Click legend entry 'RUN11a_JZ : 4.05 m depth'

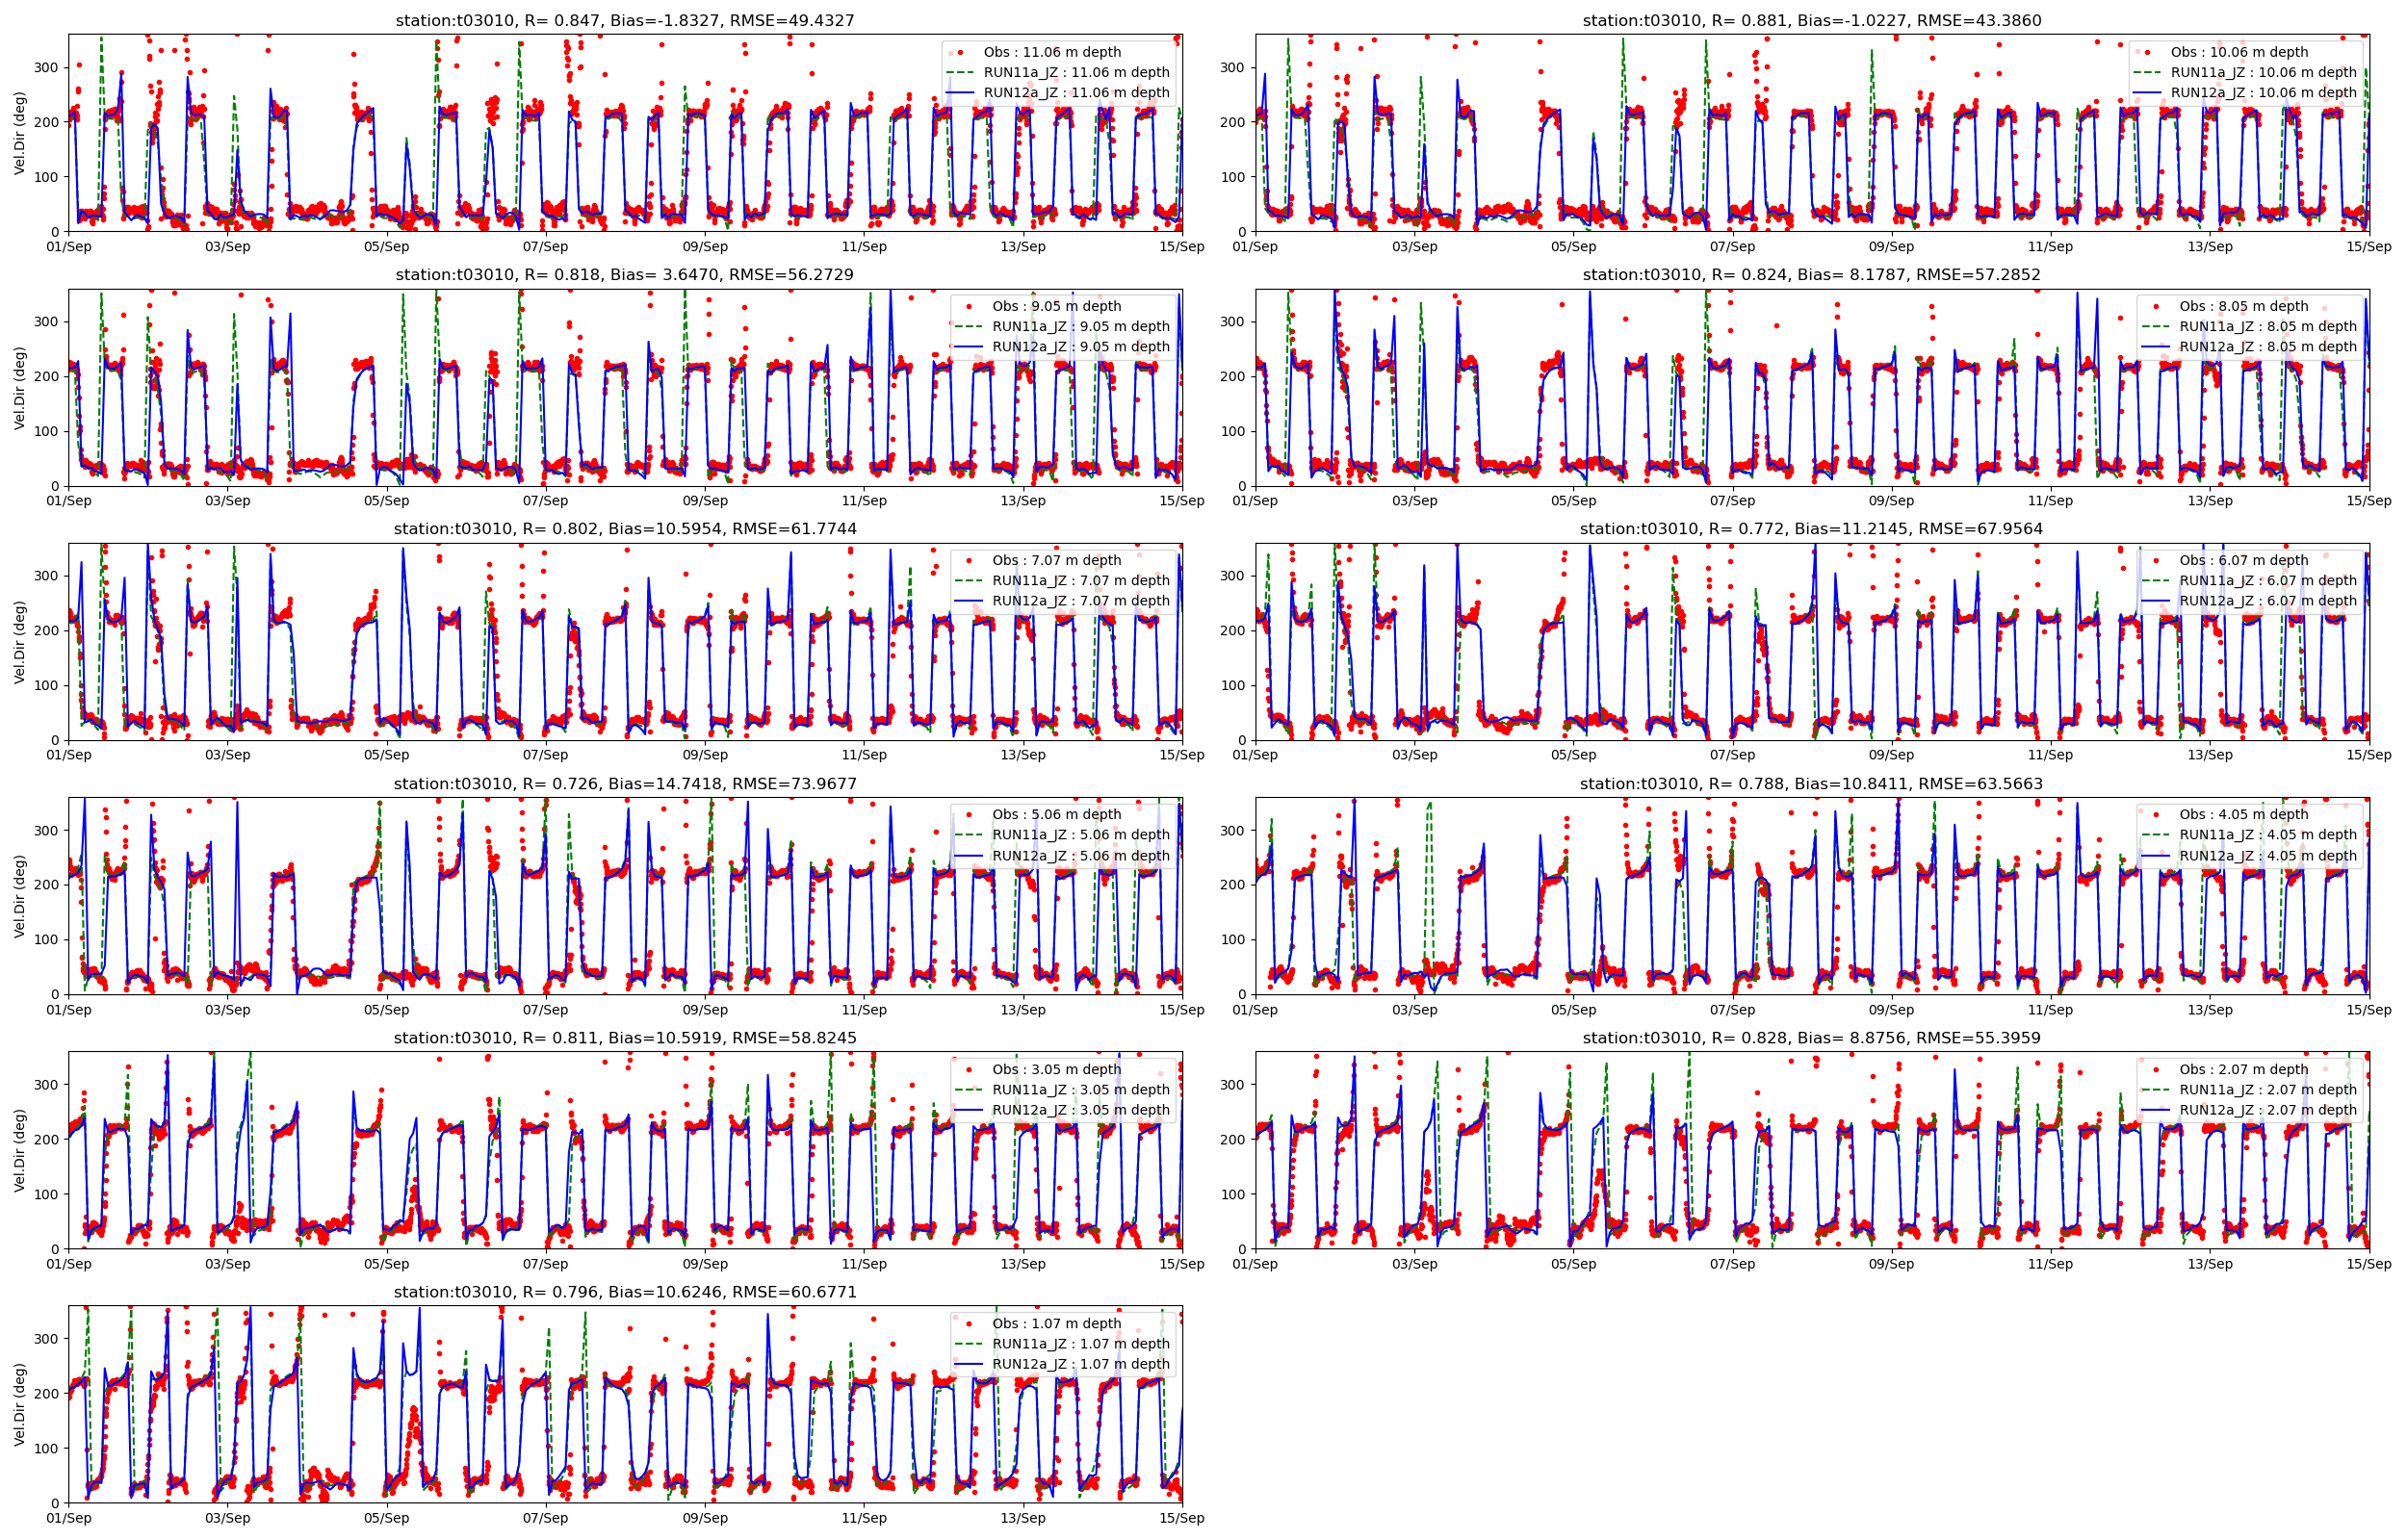pyautogui.click(x=2268, y=835)
